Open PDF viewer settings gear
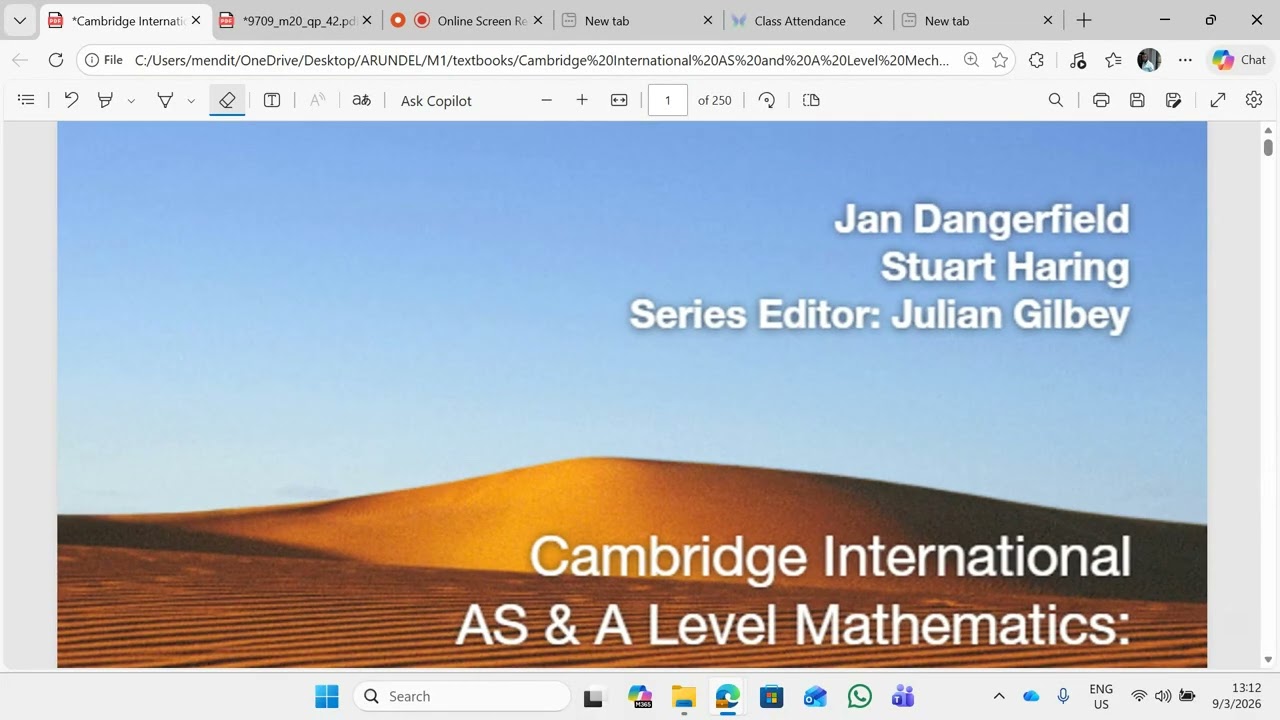The image size is (1280, 720). coord(1254,100)
